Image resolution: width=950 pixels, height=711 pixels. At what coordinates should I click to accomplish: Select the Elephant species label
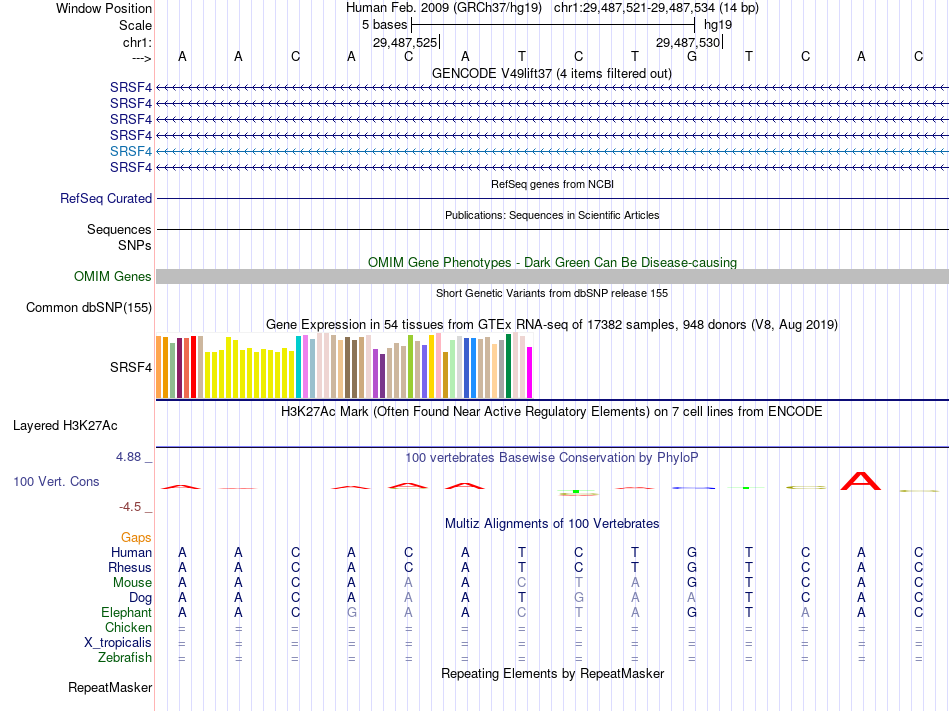pyautogui.click(x=126, y=612)
